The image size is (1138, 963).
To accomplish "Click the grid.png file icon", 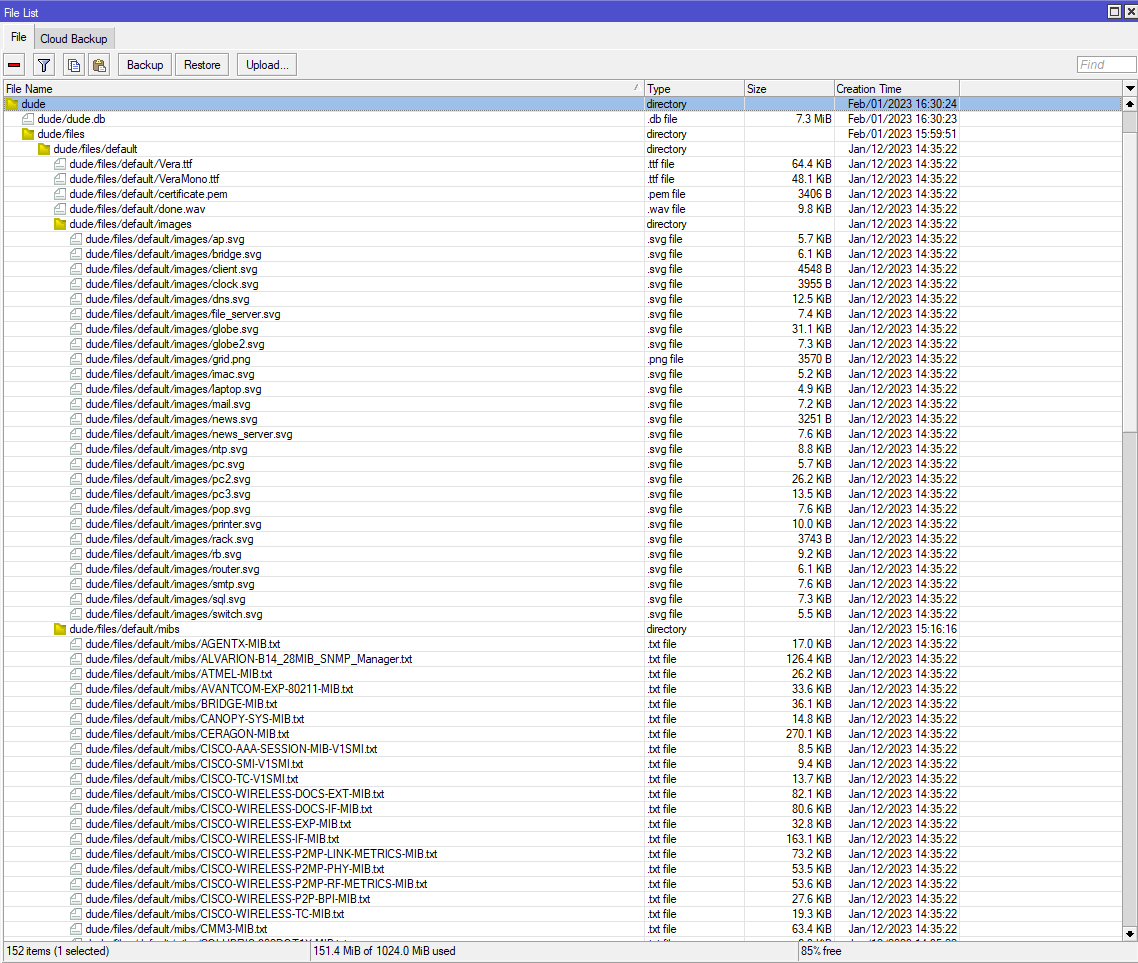I will [76, 359].
